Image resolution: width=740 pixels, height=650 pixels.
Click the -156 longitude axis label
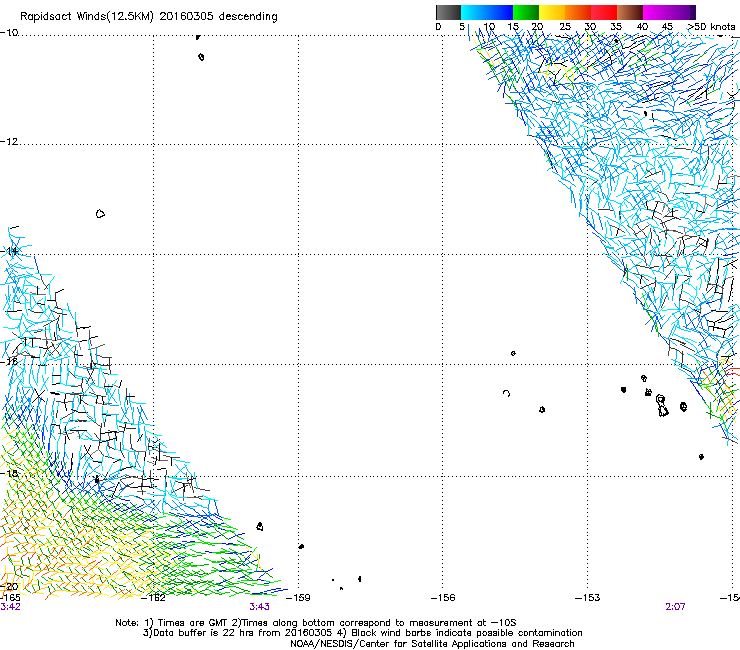click(443, 598)
